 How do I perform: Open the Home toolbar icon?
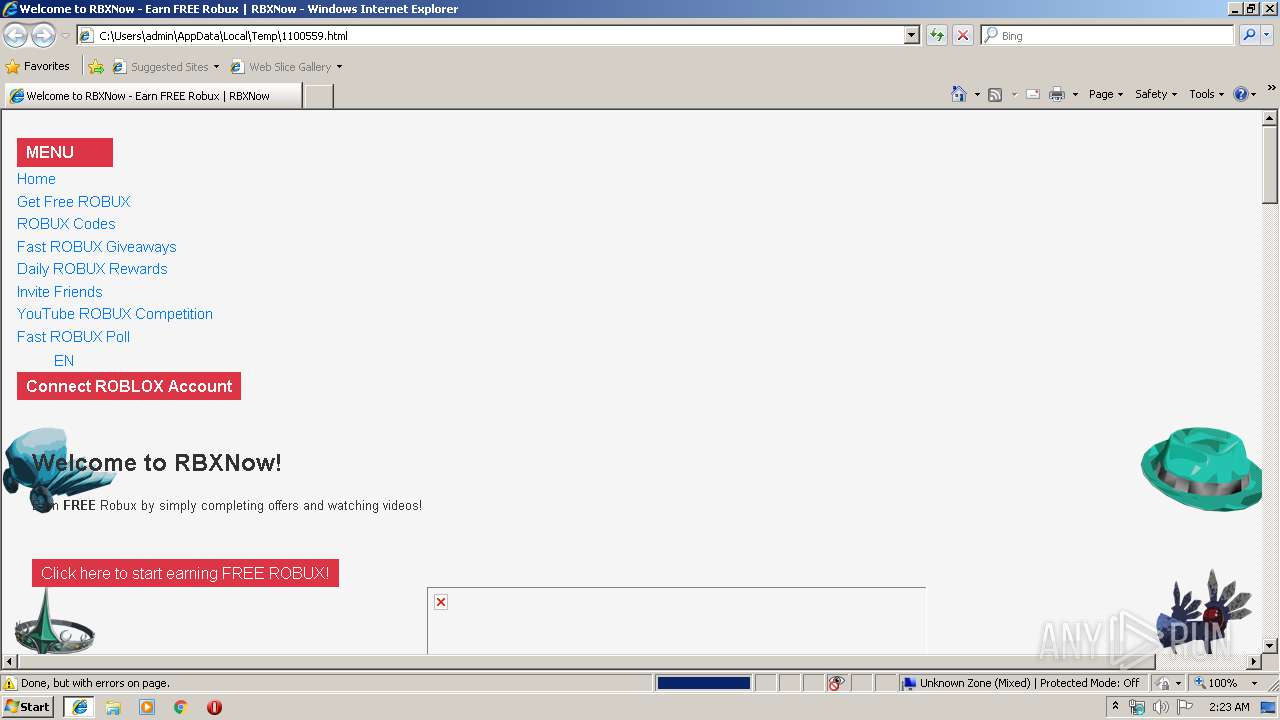click(958, 94)
